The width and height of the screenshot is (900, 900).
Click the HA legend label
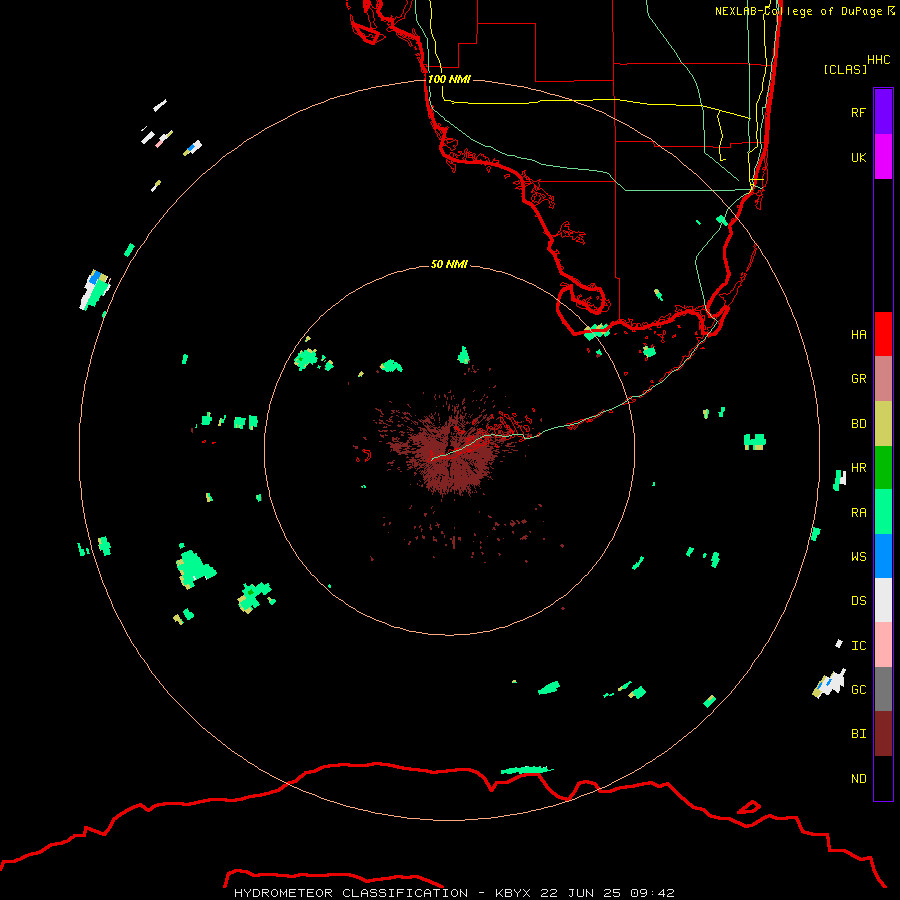858,334
